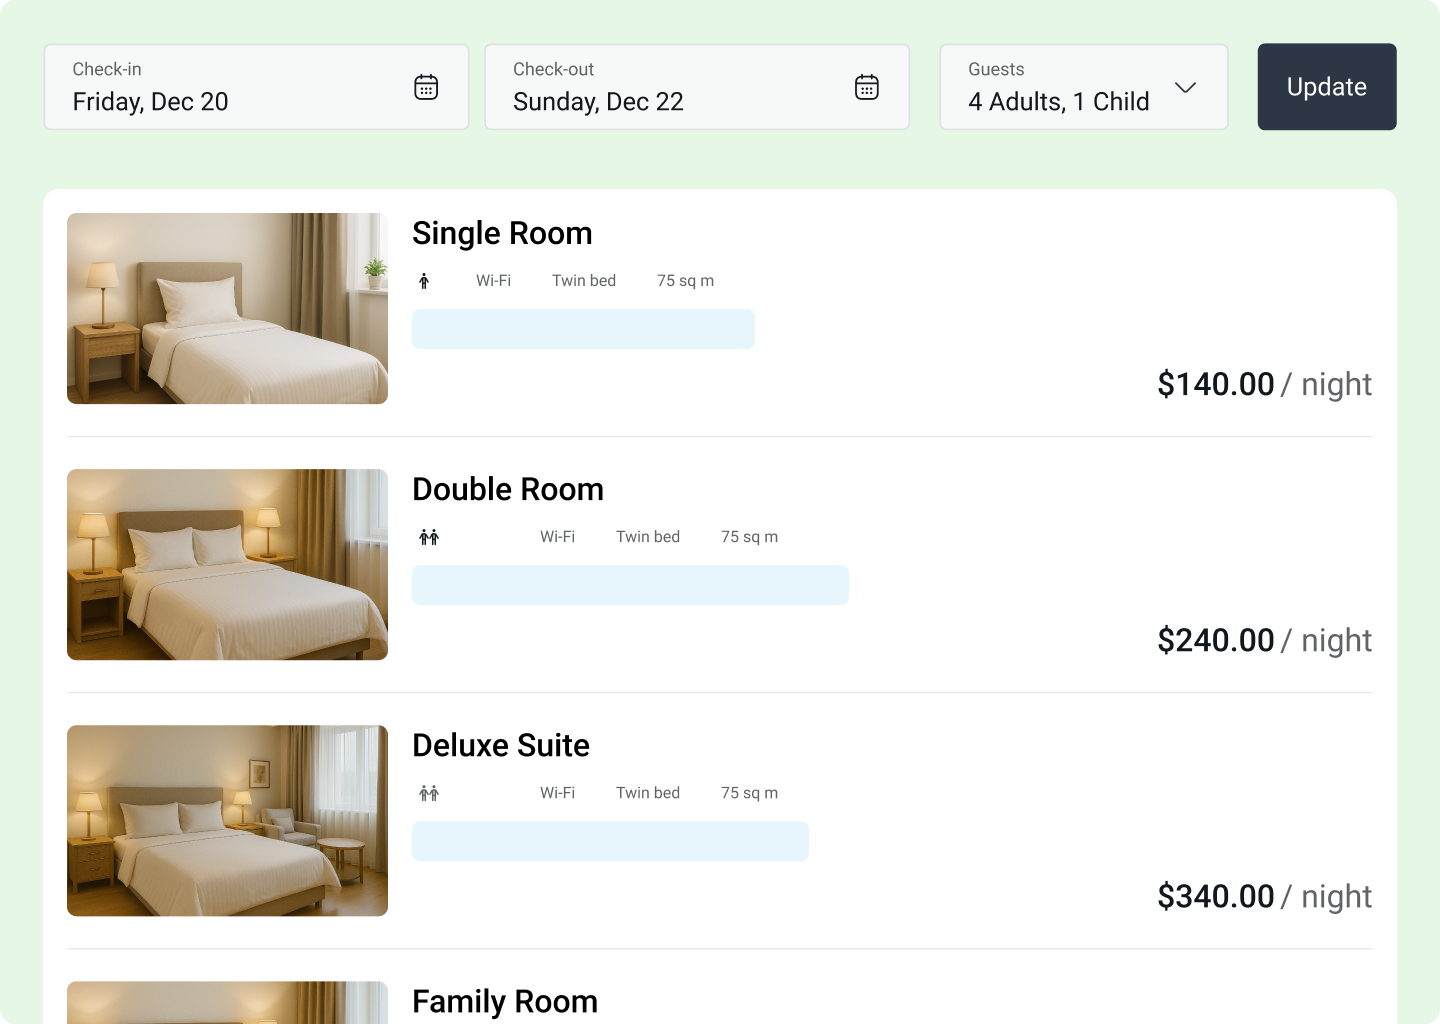1440x1024 pixels.
Task: Open the Deluxe Suite bedroom photo
Action: [227, 820]
